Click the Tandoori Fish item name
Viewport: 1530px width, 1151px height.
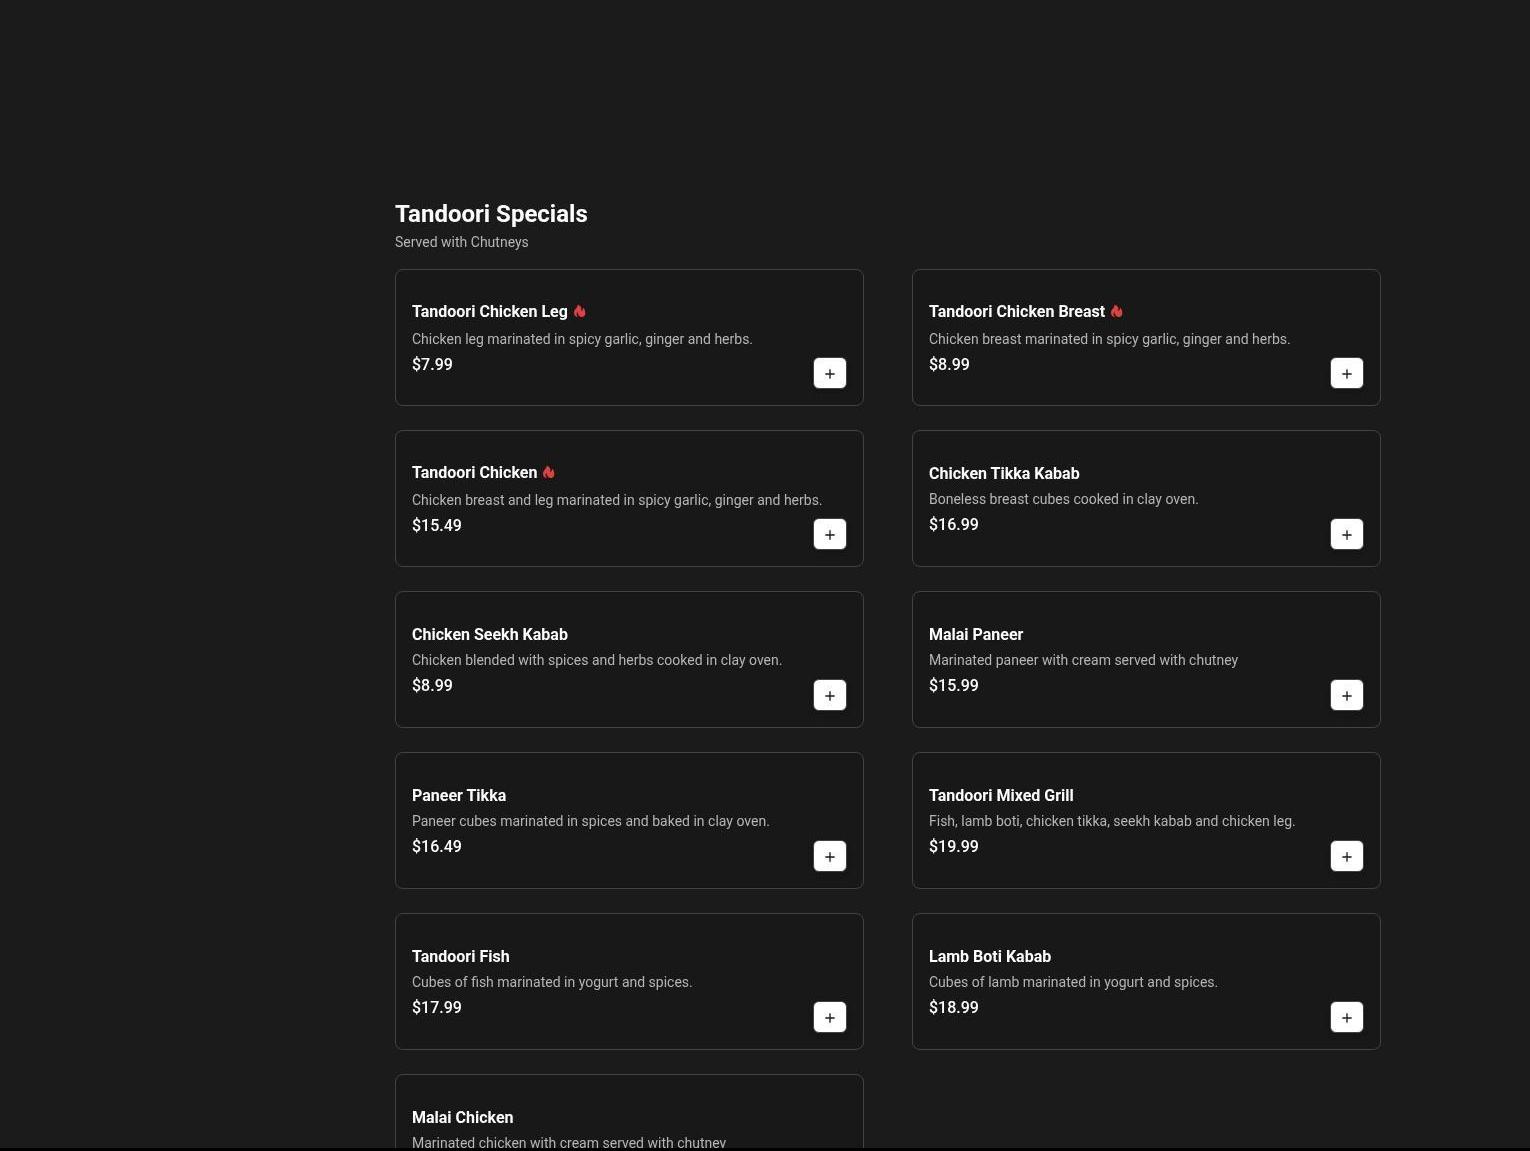click(x=460, y=956)
